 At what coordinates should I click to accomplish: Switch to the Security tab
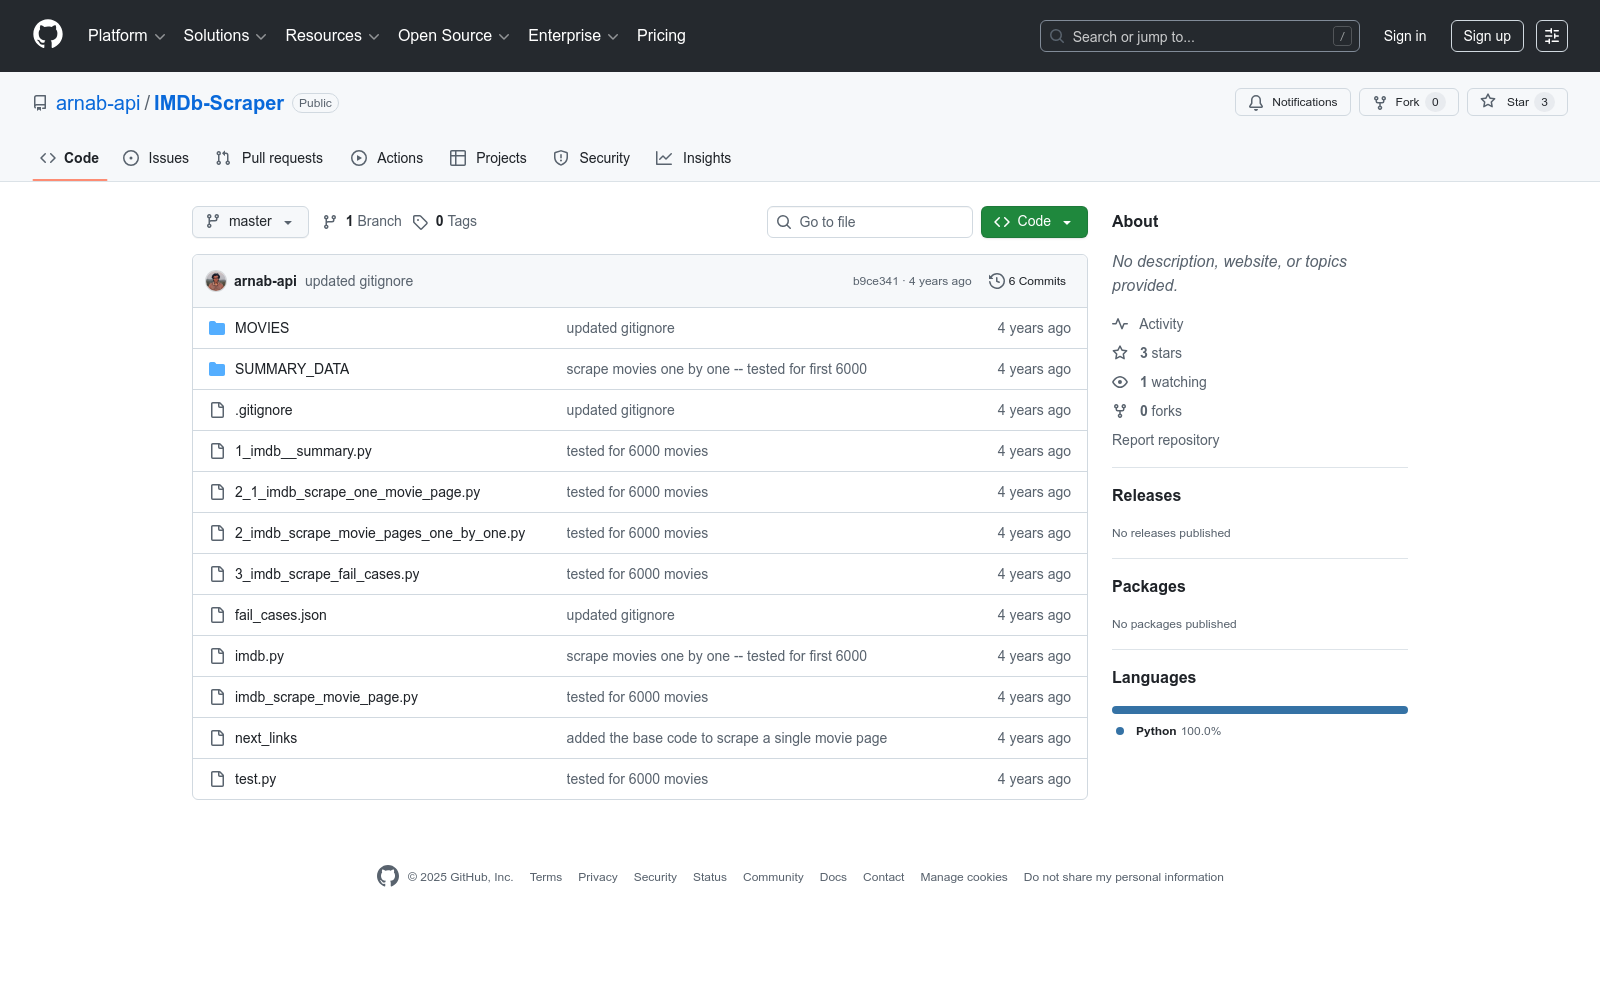[592, 158]
